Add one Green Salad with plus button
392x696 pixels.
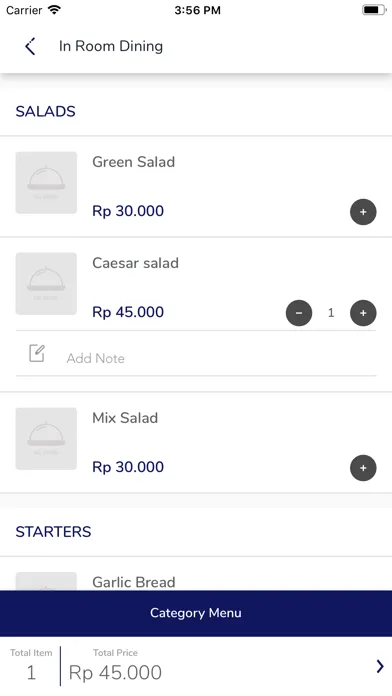coord(363,212)
